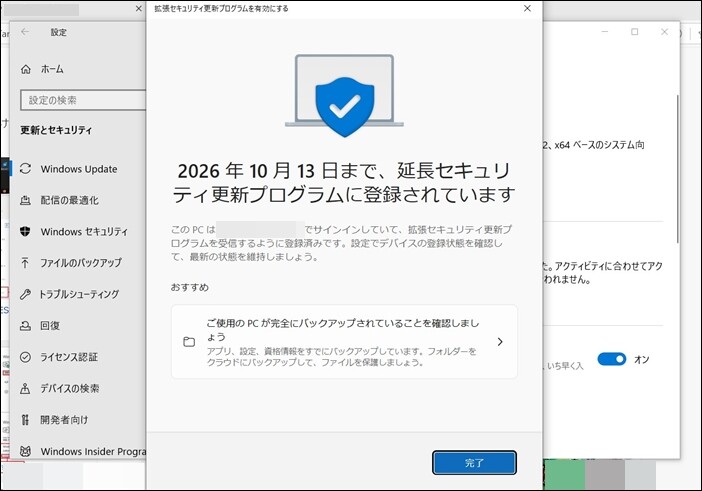Open Windows Update in the sidebar
The image size is (702, 491).
79,169
